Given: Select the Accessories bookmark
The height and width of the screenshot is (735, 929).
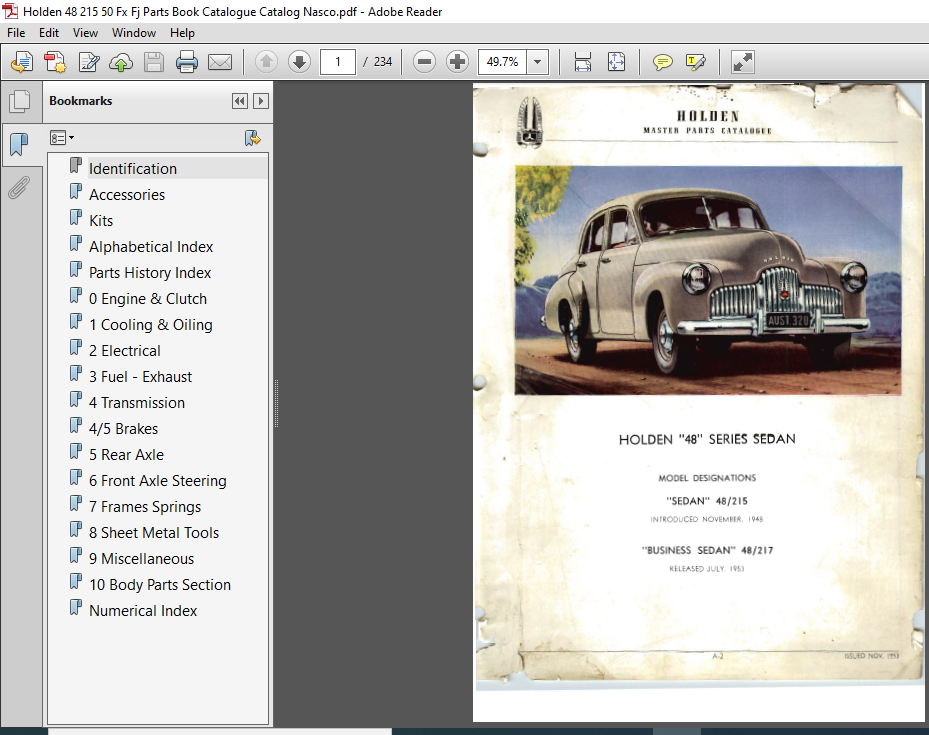Looking at the screenshot, I should tap(127, 195).
